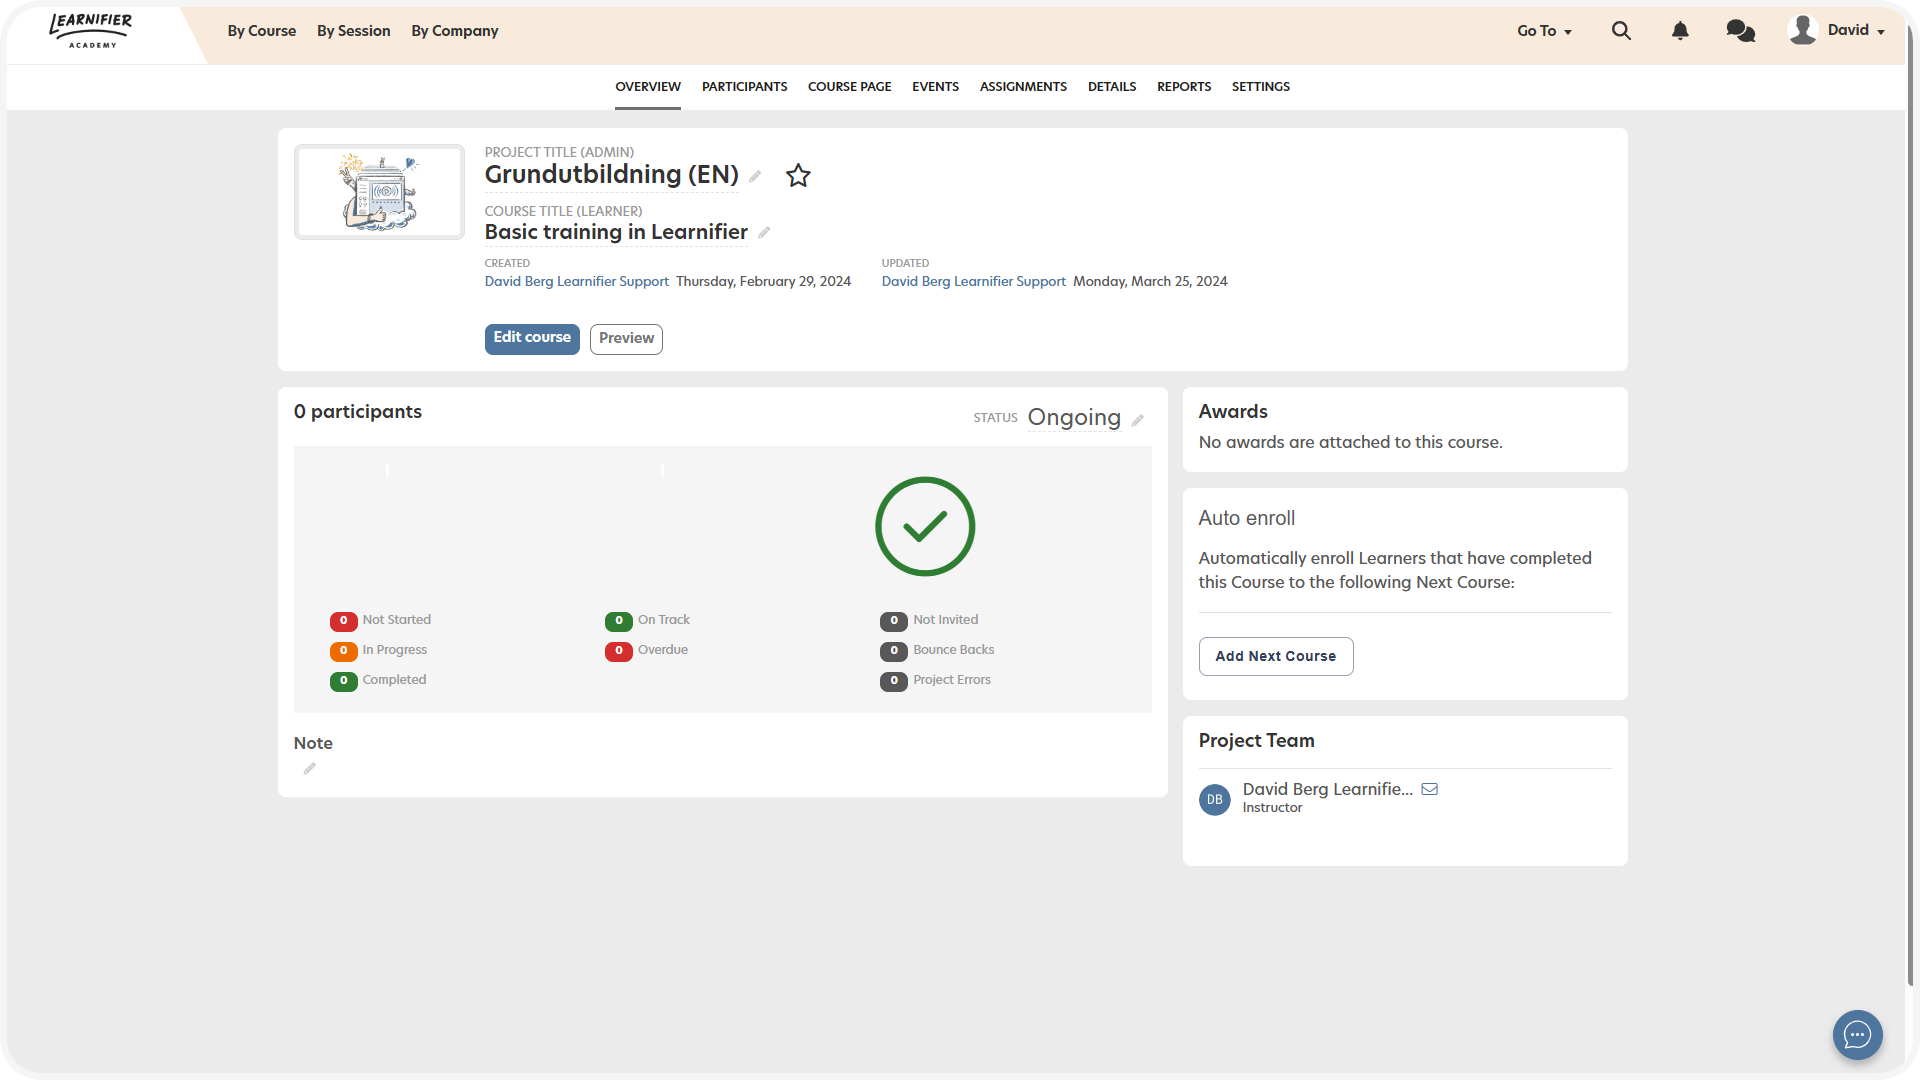Click David's user avatar icon
The image size is (1920, 1080).
click(1802, 30)
